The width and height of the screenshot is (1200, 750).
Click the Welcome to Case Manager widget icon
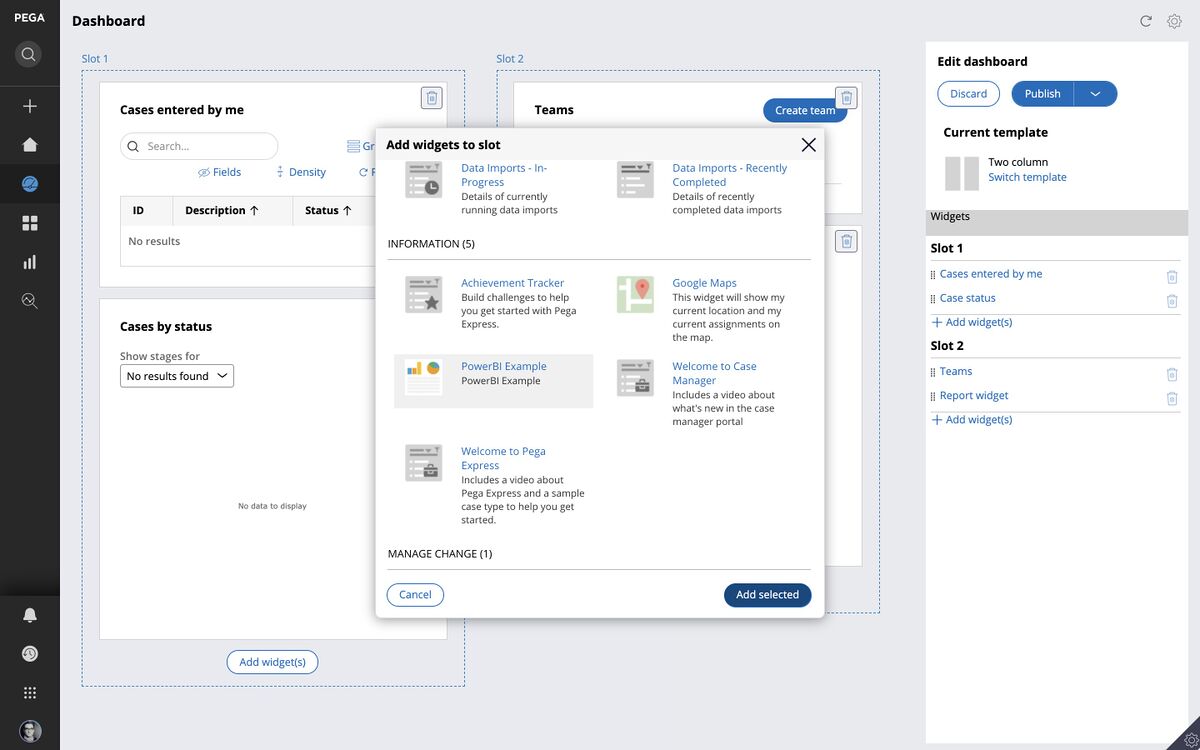[635, 378]
